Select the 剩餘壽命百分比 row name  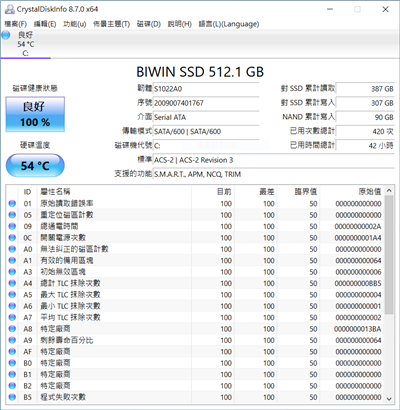(x=67, y=340)
